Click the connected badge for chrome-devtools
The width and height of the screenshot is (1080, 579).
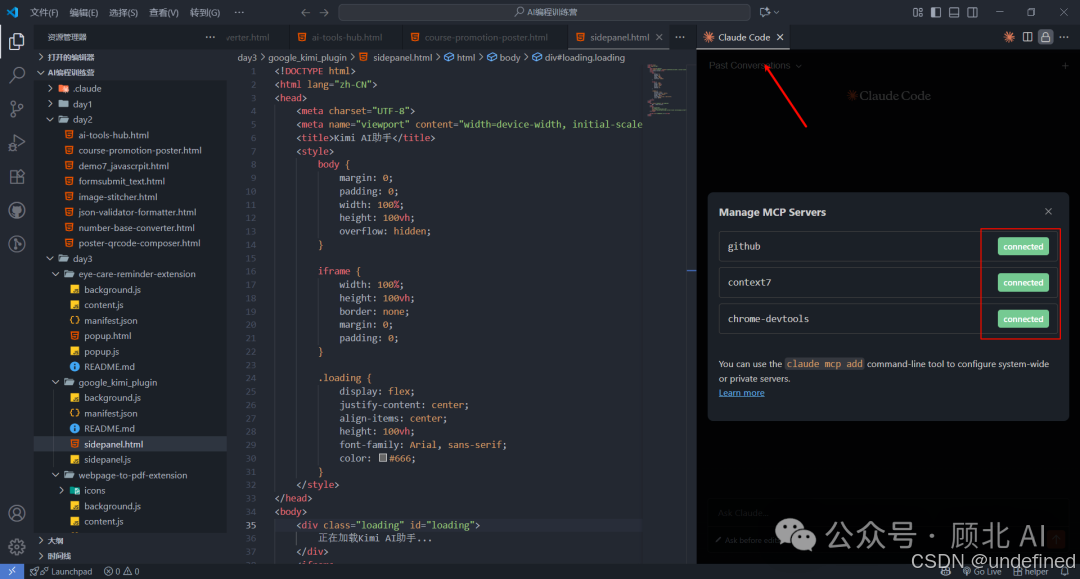click(x=1023, y=319)
